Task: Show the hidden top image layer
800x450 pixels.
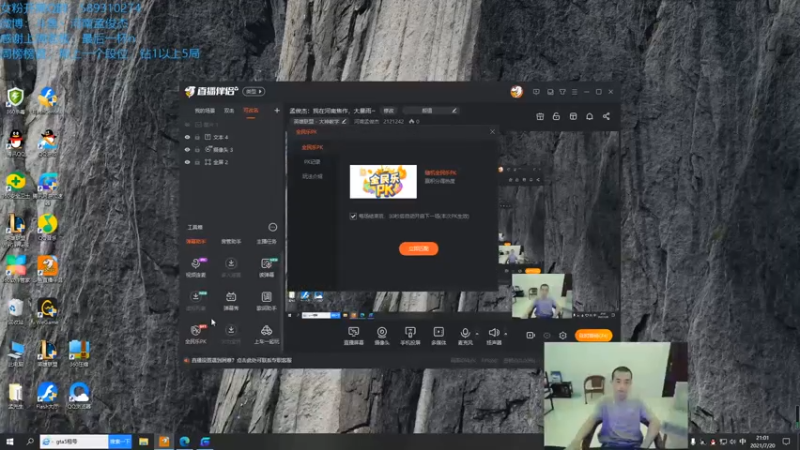Action: click(x=187, y=124)
